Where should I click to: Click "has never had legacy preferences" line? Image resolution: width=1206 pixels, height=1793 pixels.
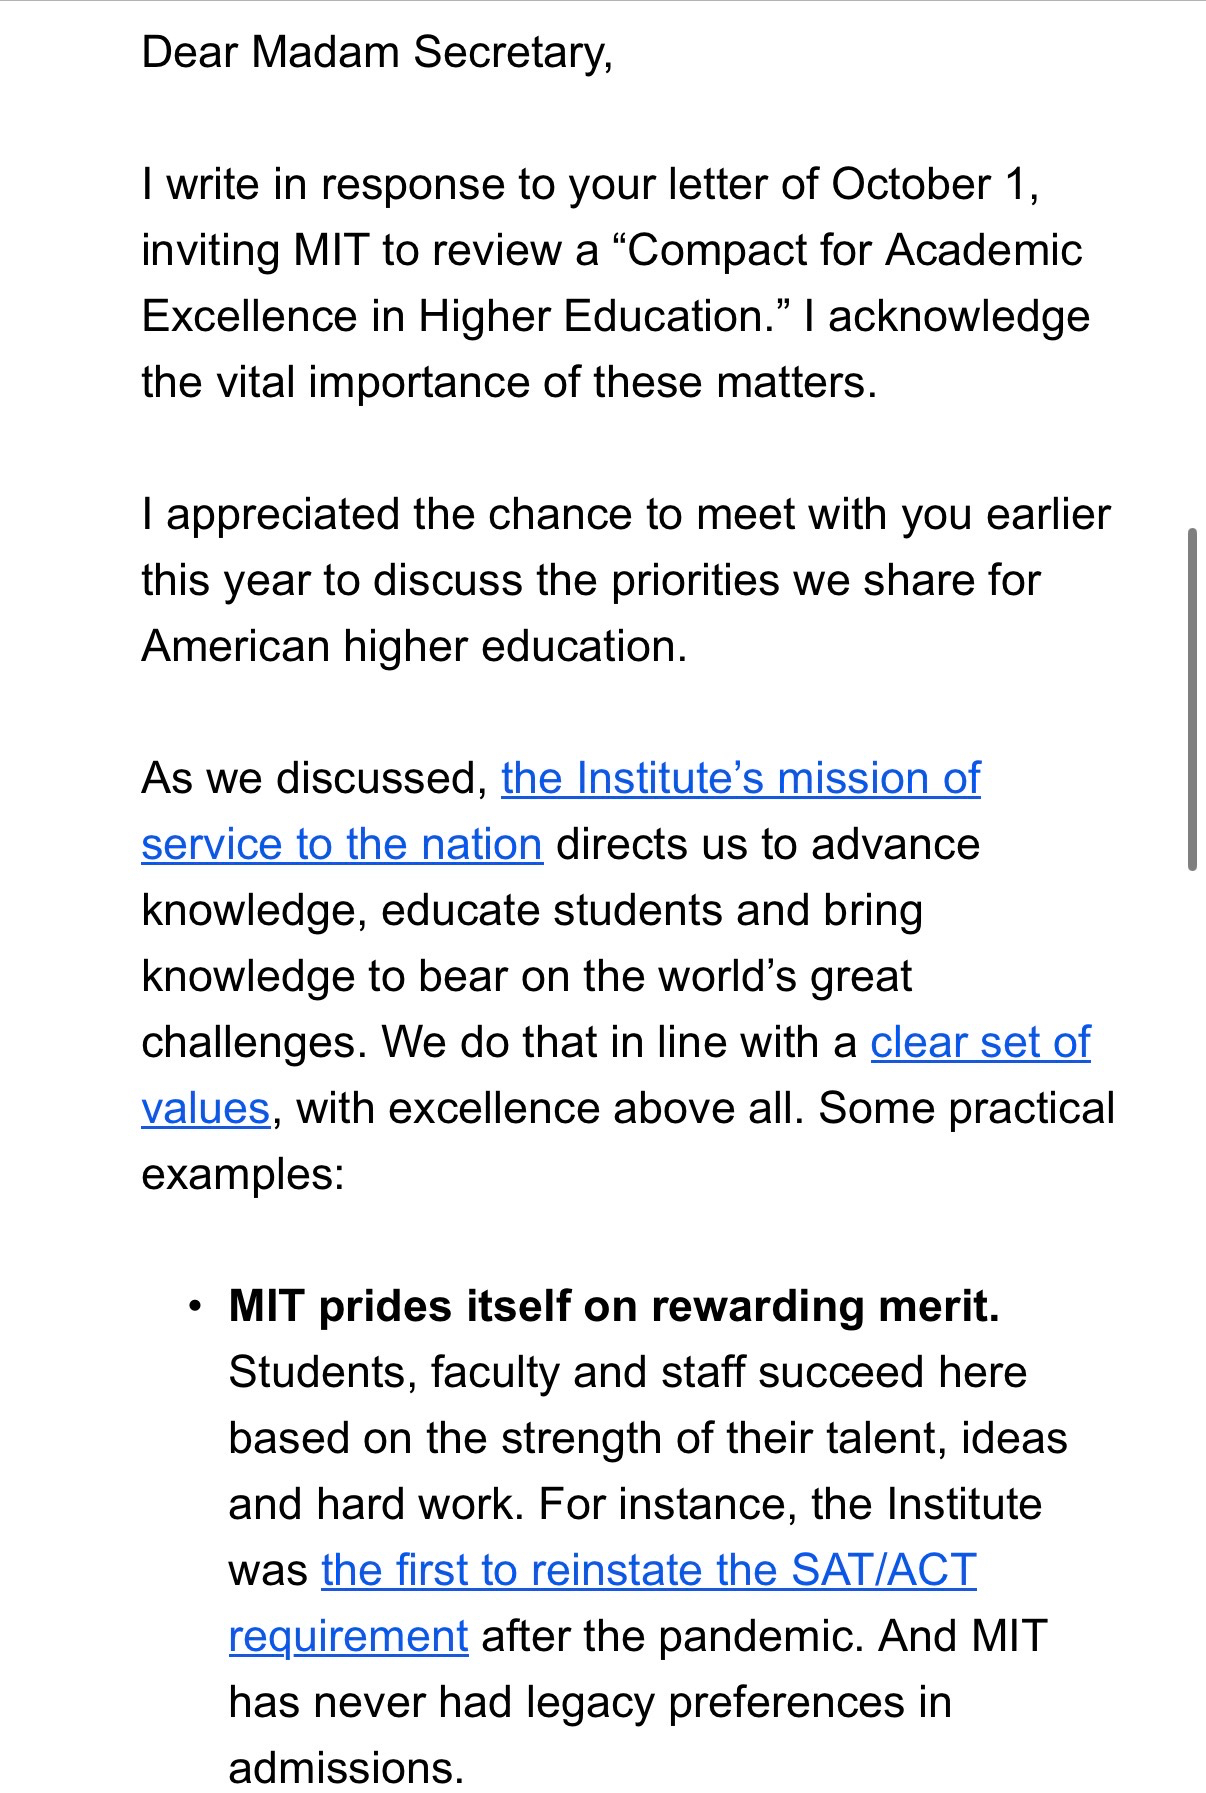pyautogui.click(x=590, y=1702)
